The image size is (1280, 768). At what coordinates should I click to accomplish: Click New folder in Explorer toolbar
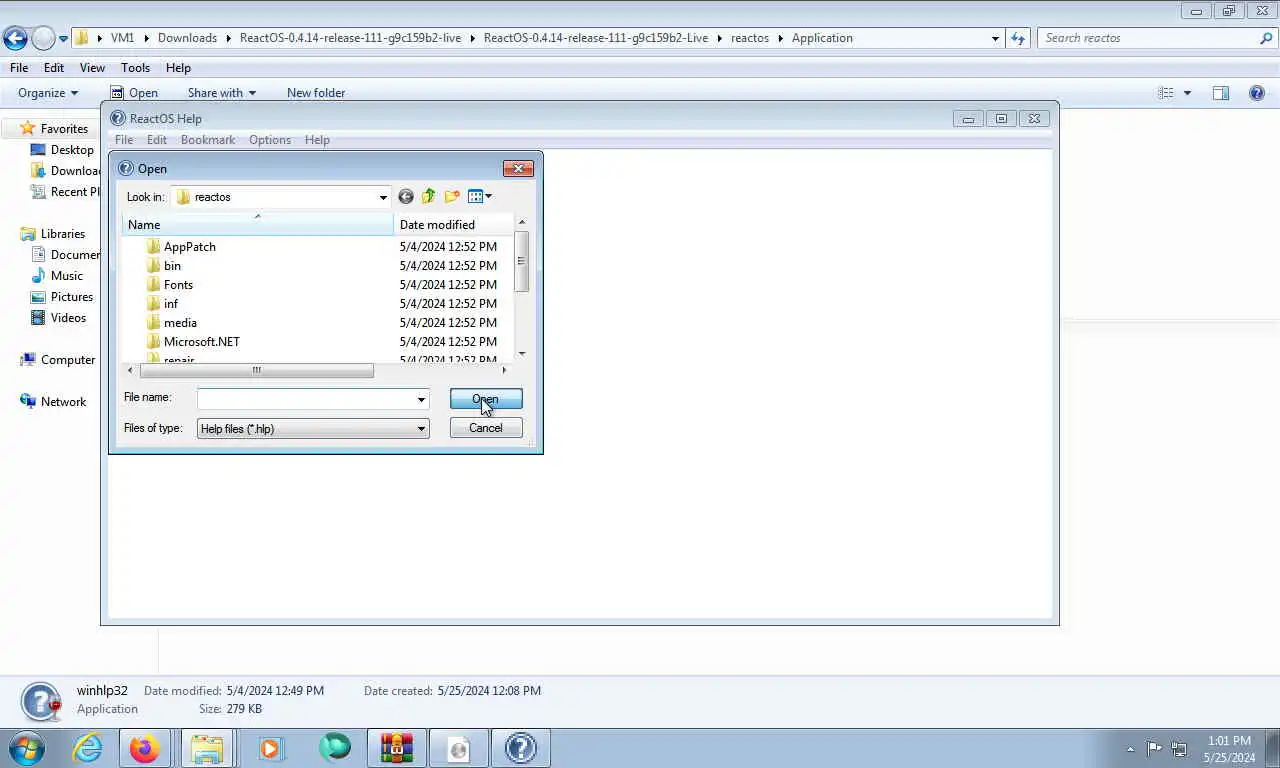(316, 93)
